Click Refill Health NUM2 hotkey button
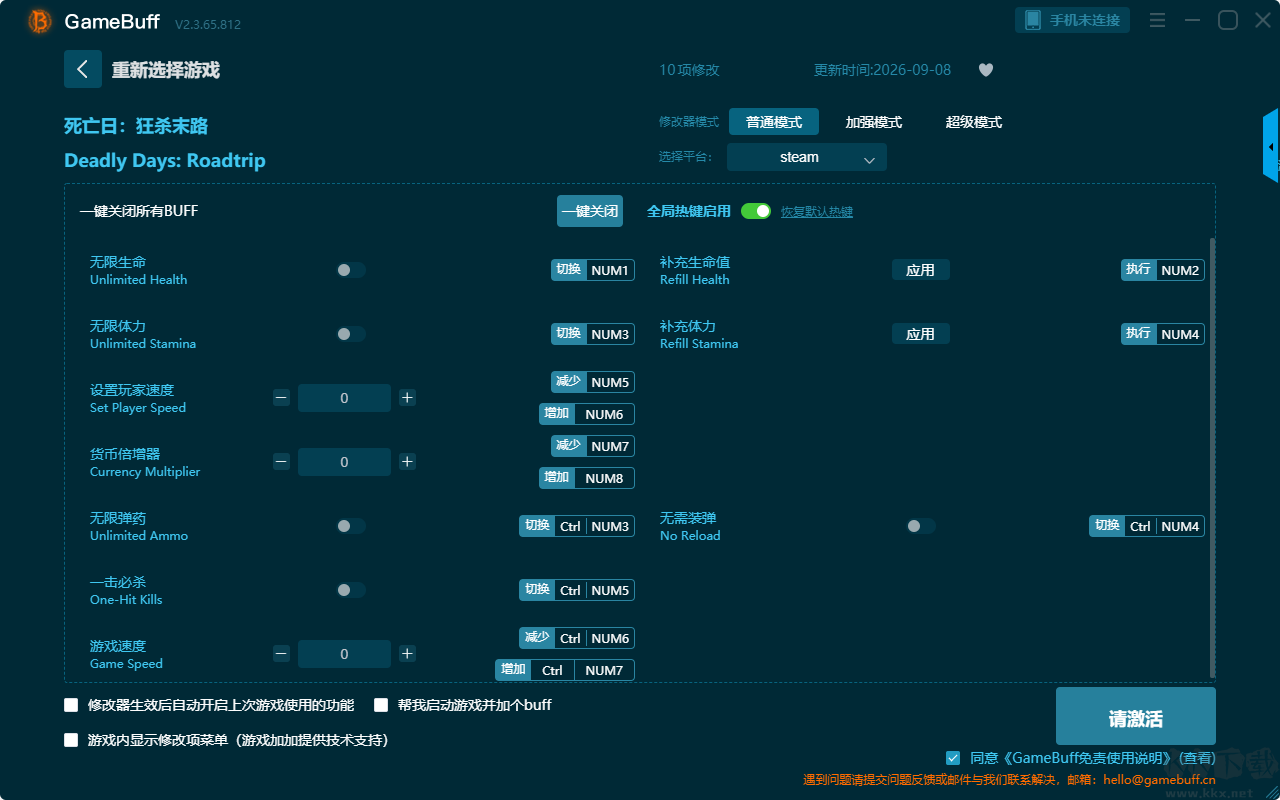This screenshot has height=800, width=1280. (x=1163, y=270)
